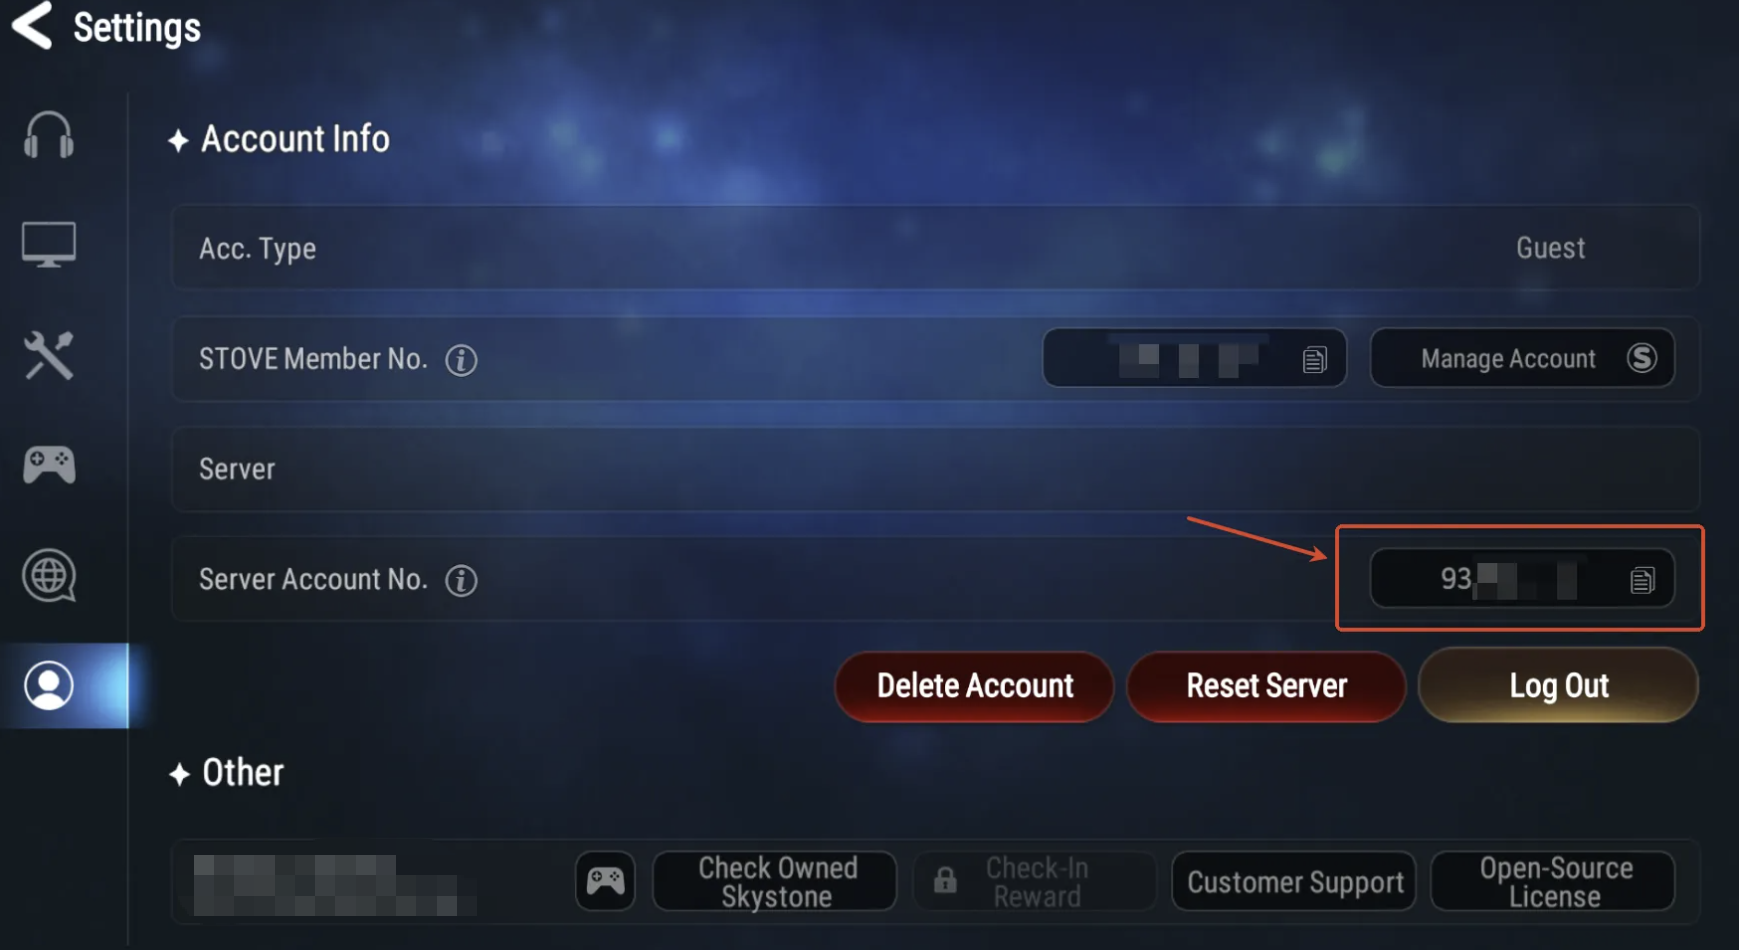Click the locked Check-In Reward button

pos(1035,881)
